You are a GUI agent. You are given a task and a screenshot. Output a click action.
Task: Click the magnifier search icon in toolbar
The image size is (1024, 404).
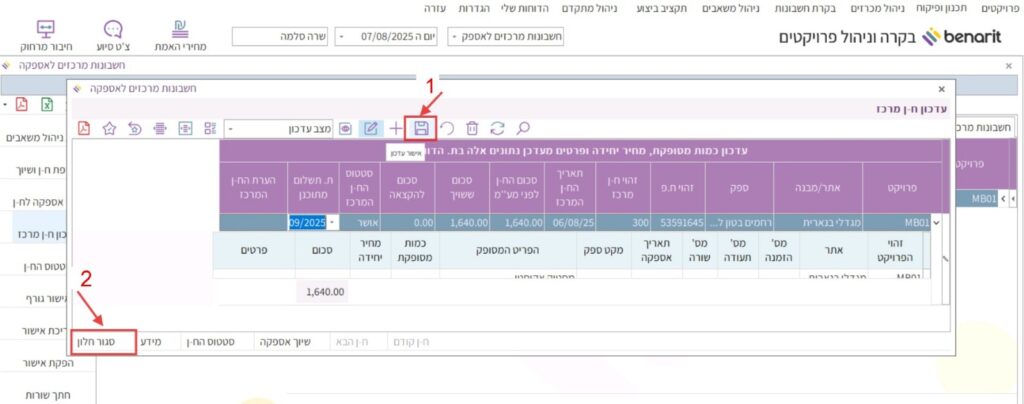pos(522,128)
